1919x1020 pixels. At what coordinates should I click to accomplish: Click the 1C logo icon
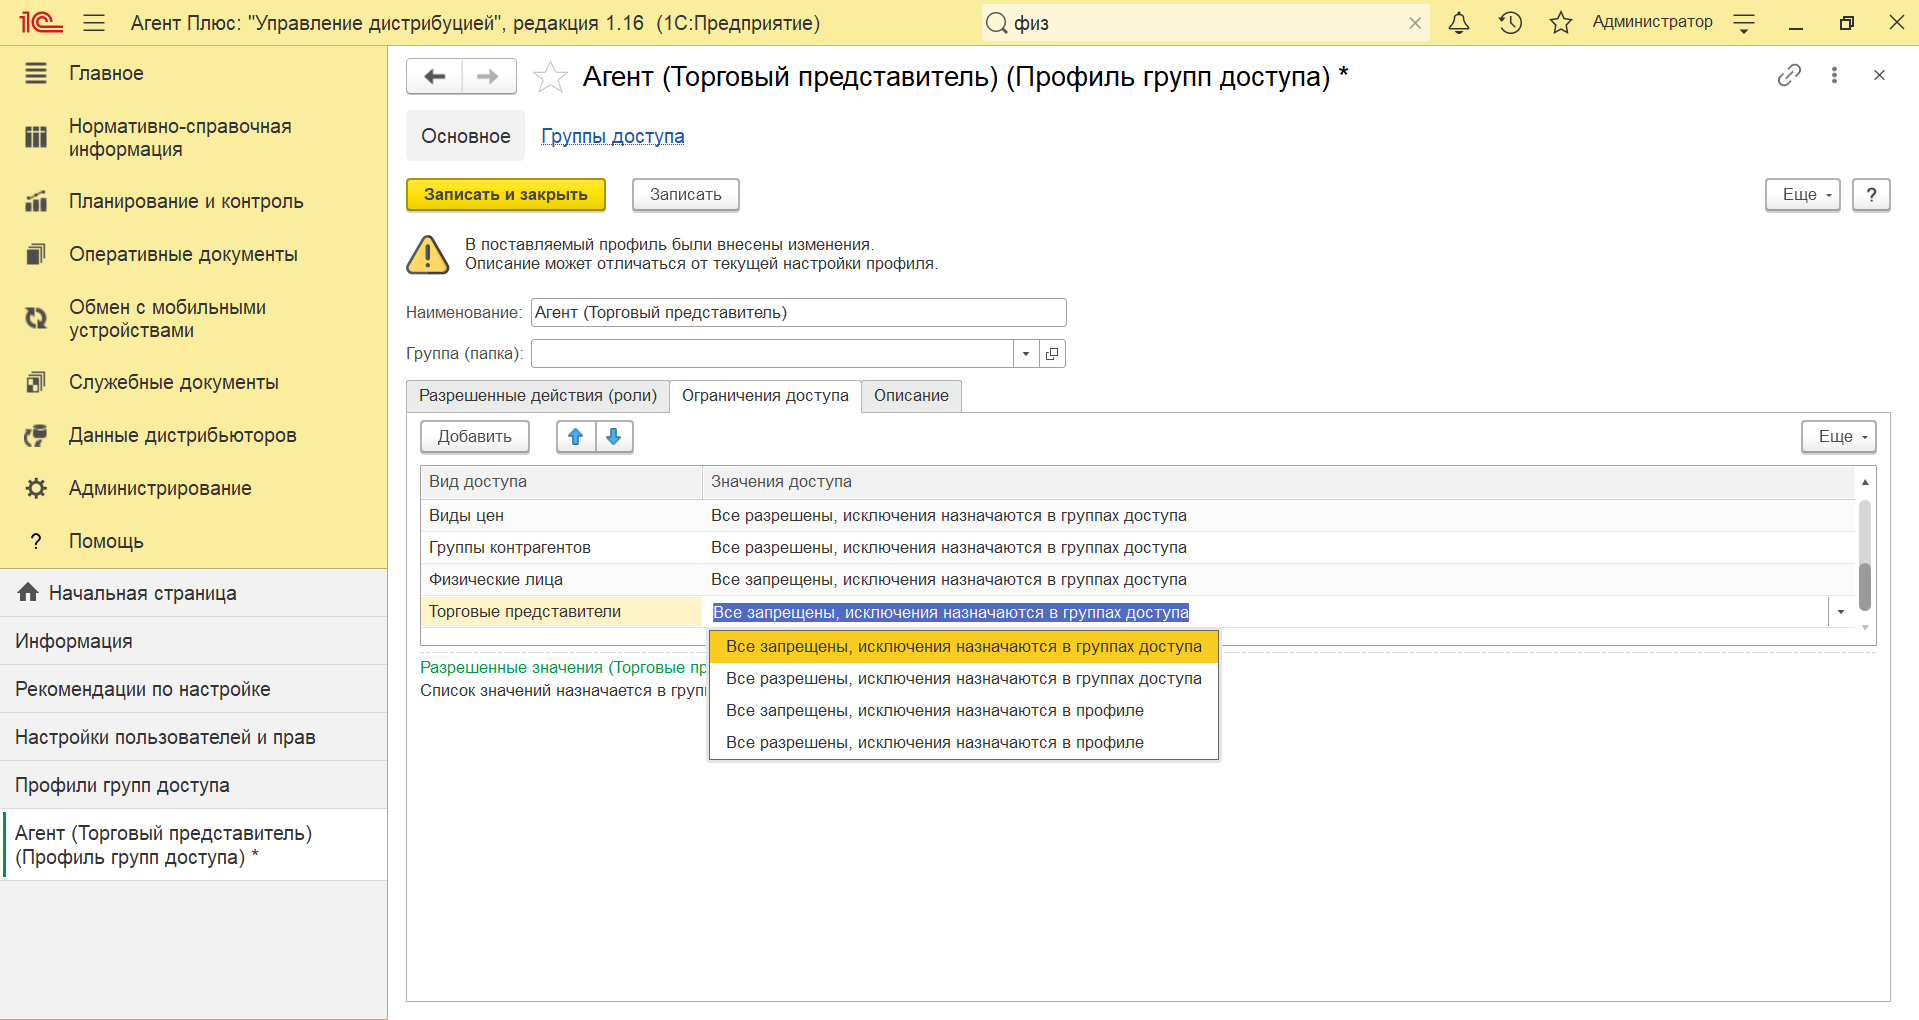pyautogui.click(x=41, y=23)
